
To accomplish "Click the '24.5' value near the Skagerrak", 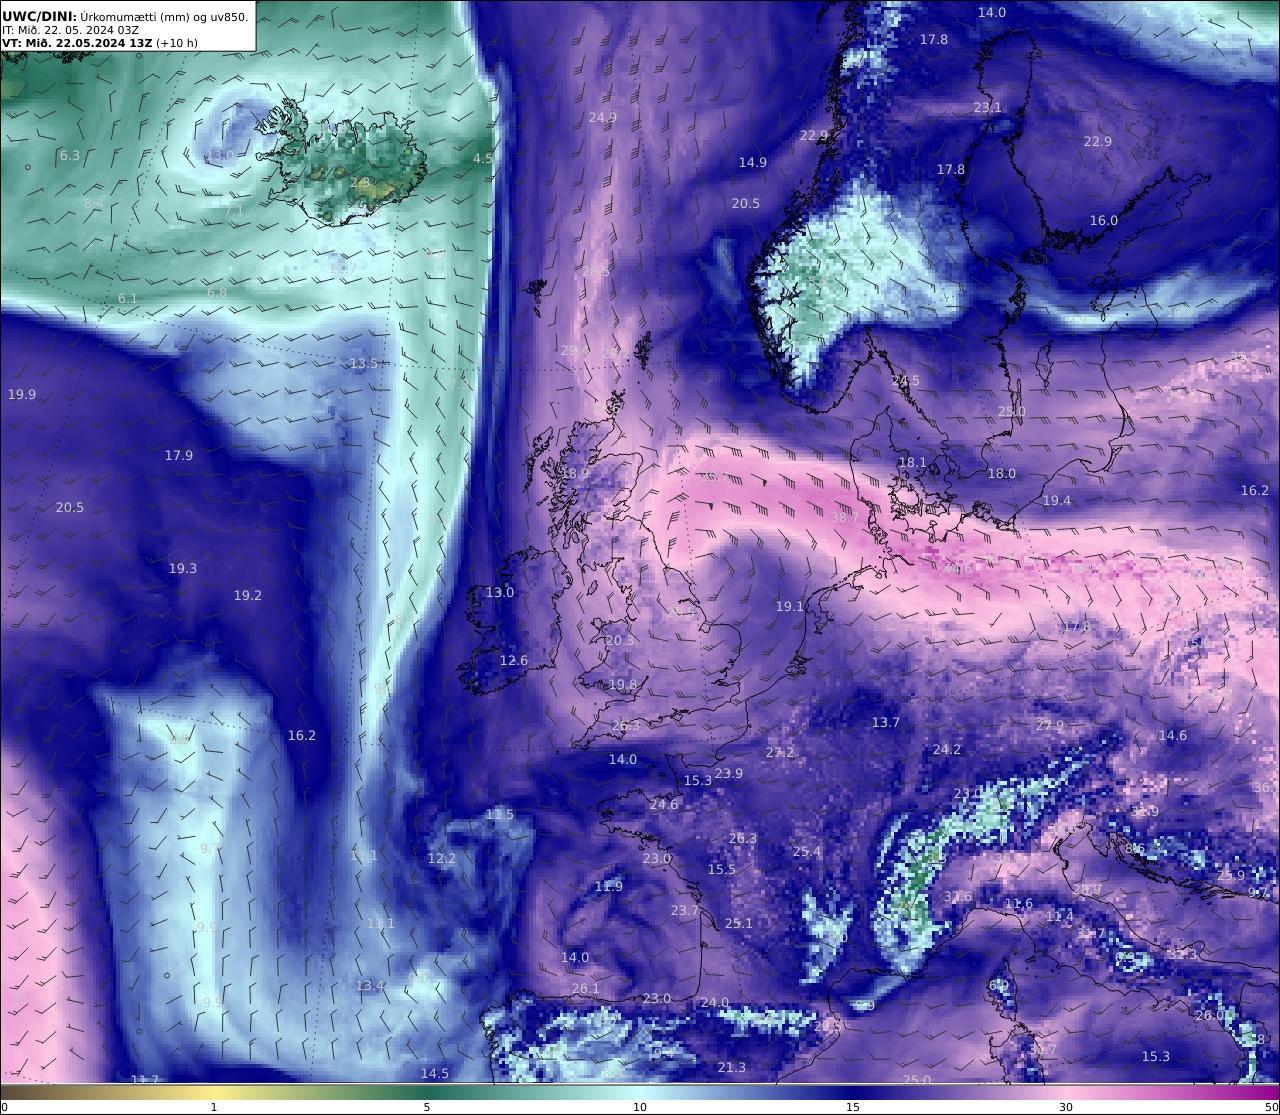I will [906, 381].
